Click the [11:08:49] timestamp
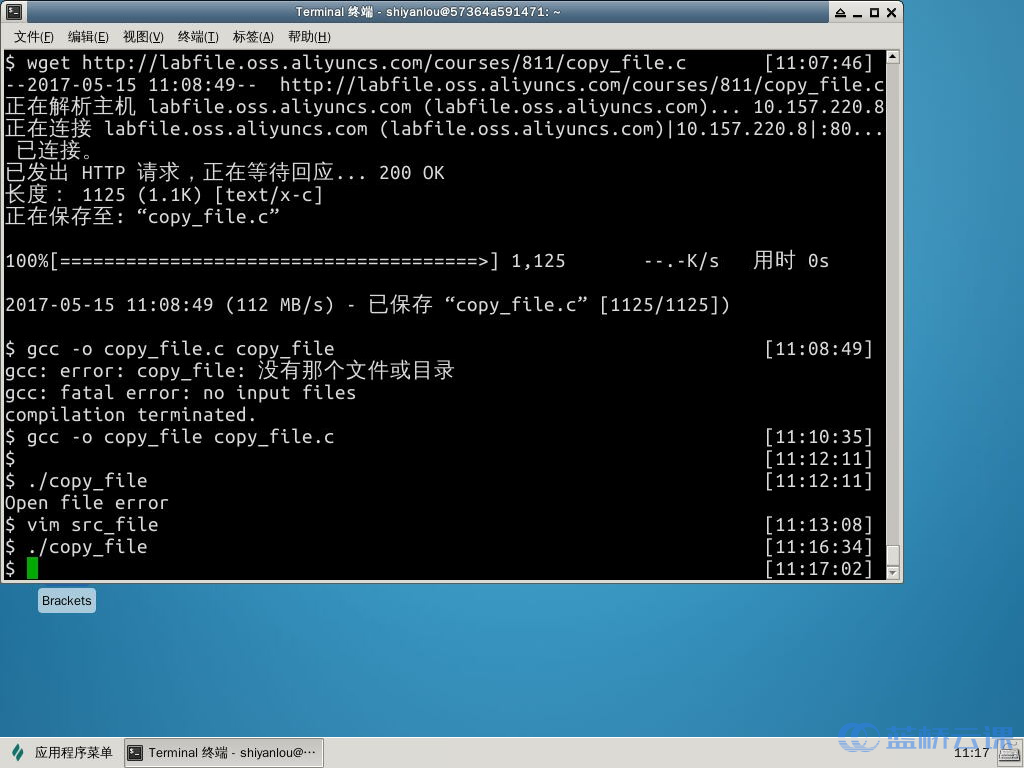This screenshot has height=768, width=1024. 818,349
